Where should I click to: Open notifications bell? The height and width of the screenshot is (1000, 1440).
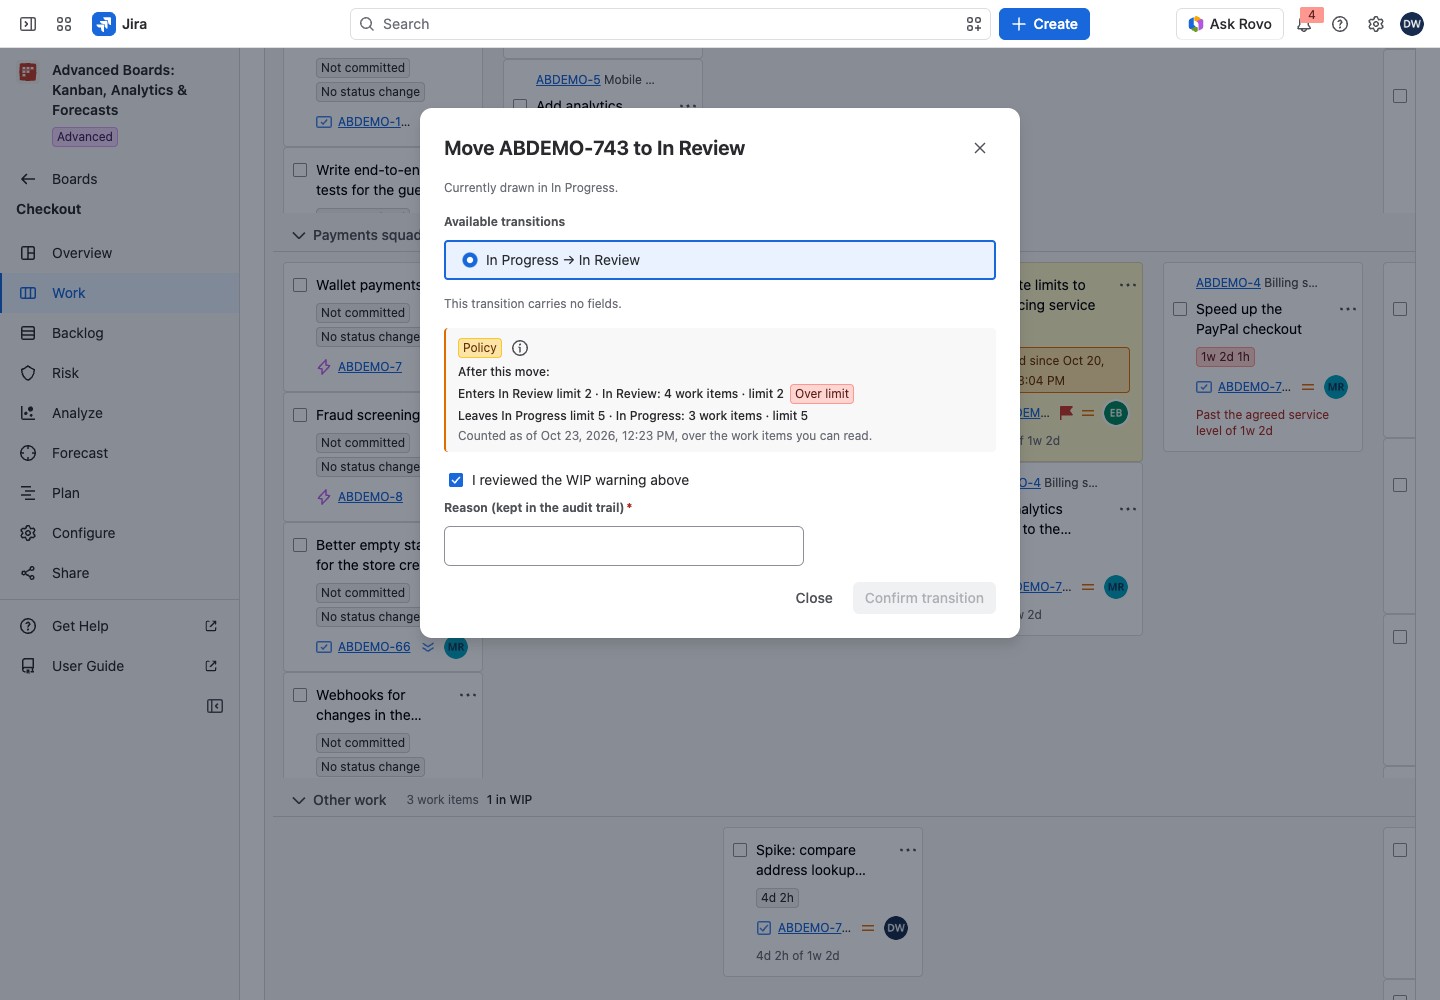[1304, 24]
